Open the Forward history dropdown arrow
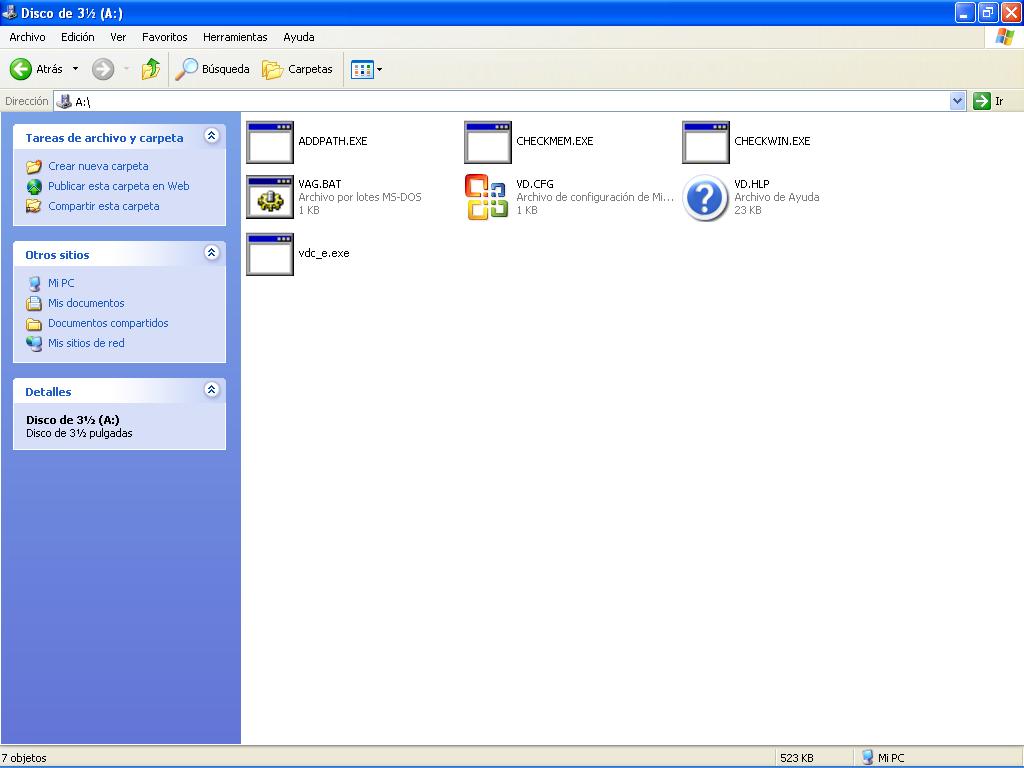 coord(126,69)
